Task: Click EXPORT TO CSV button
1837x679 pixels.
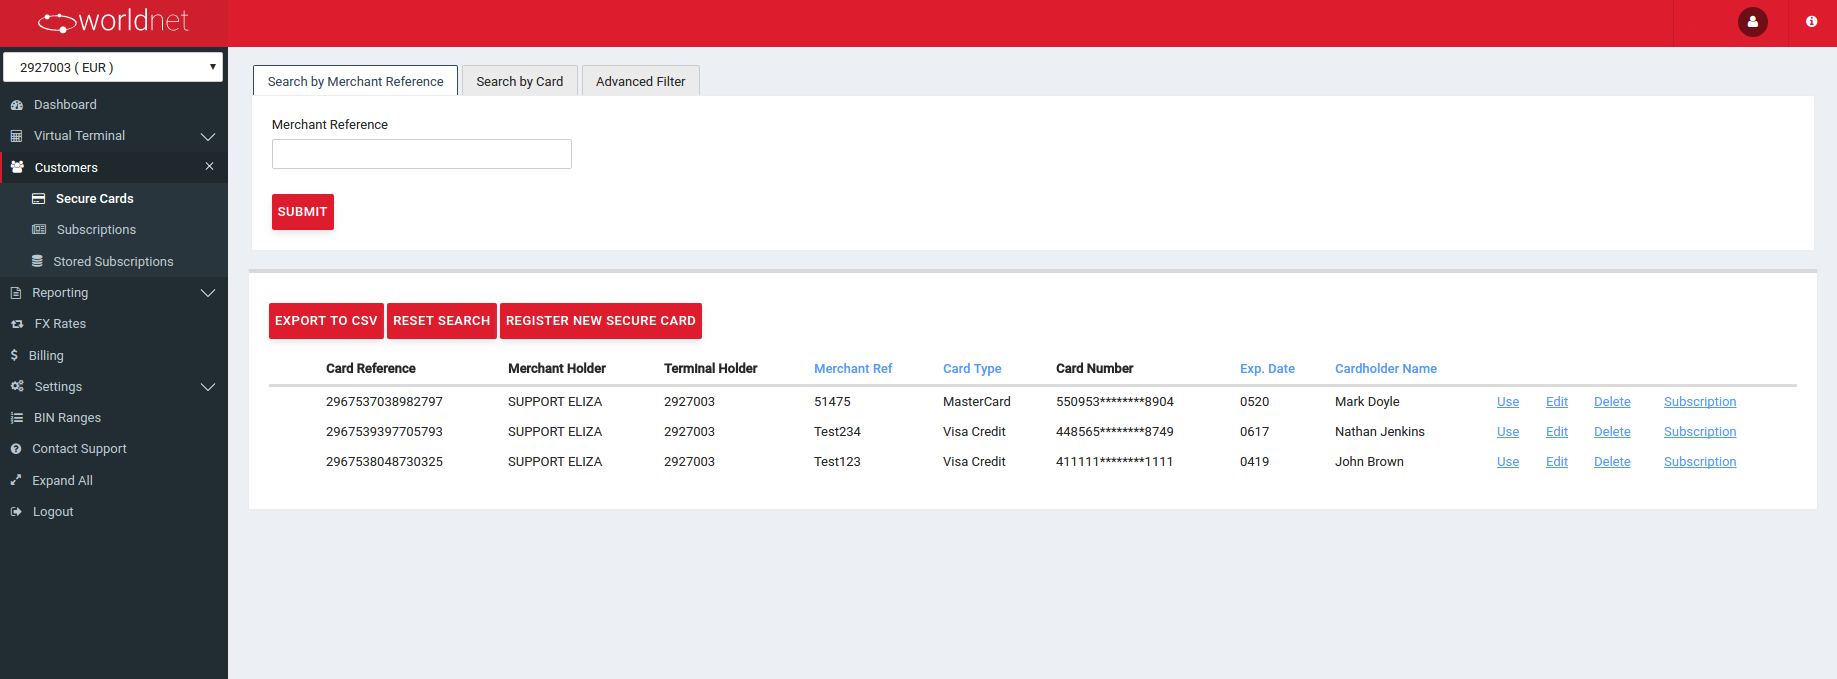Action: (326, 321)
